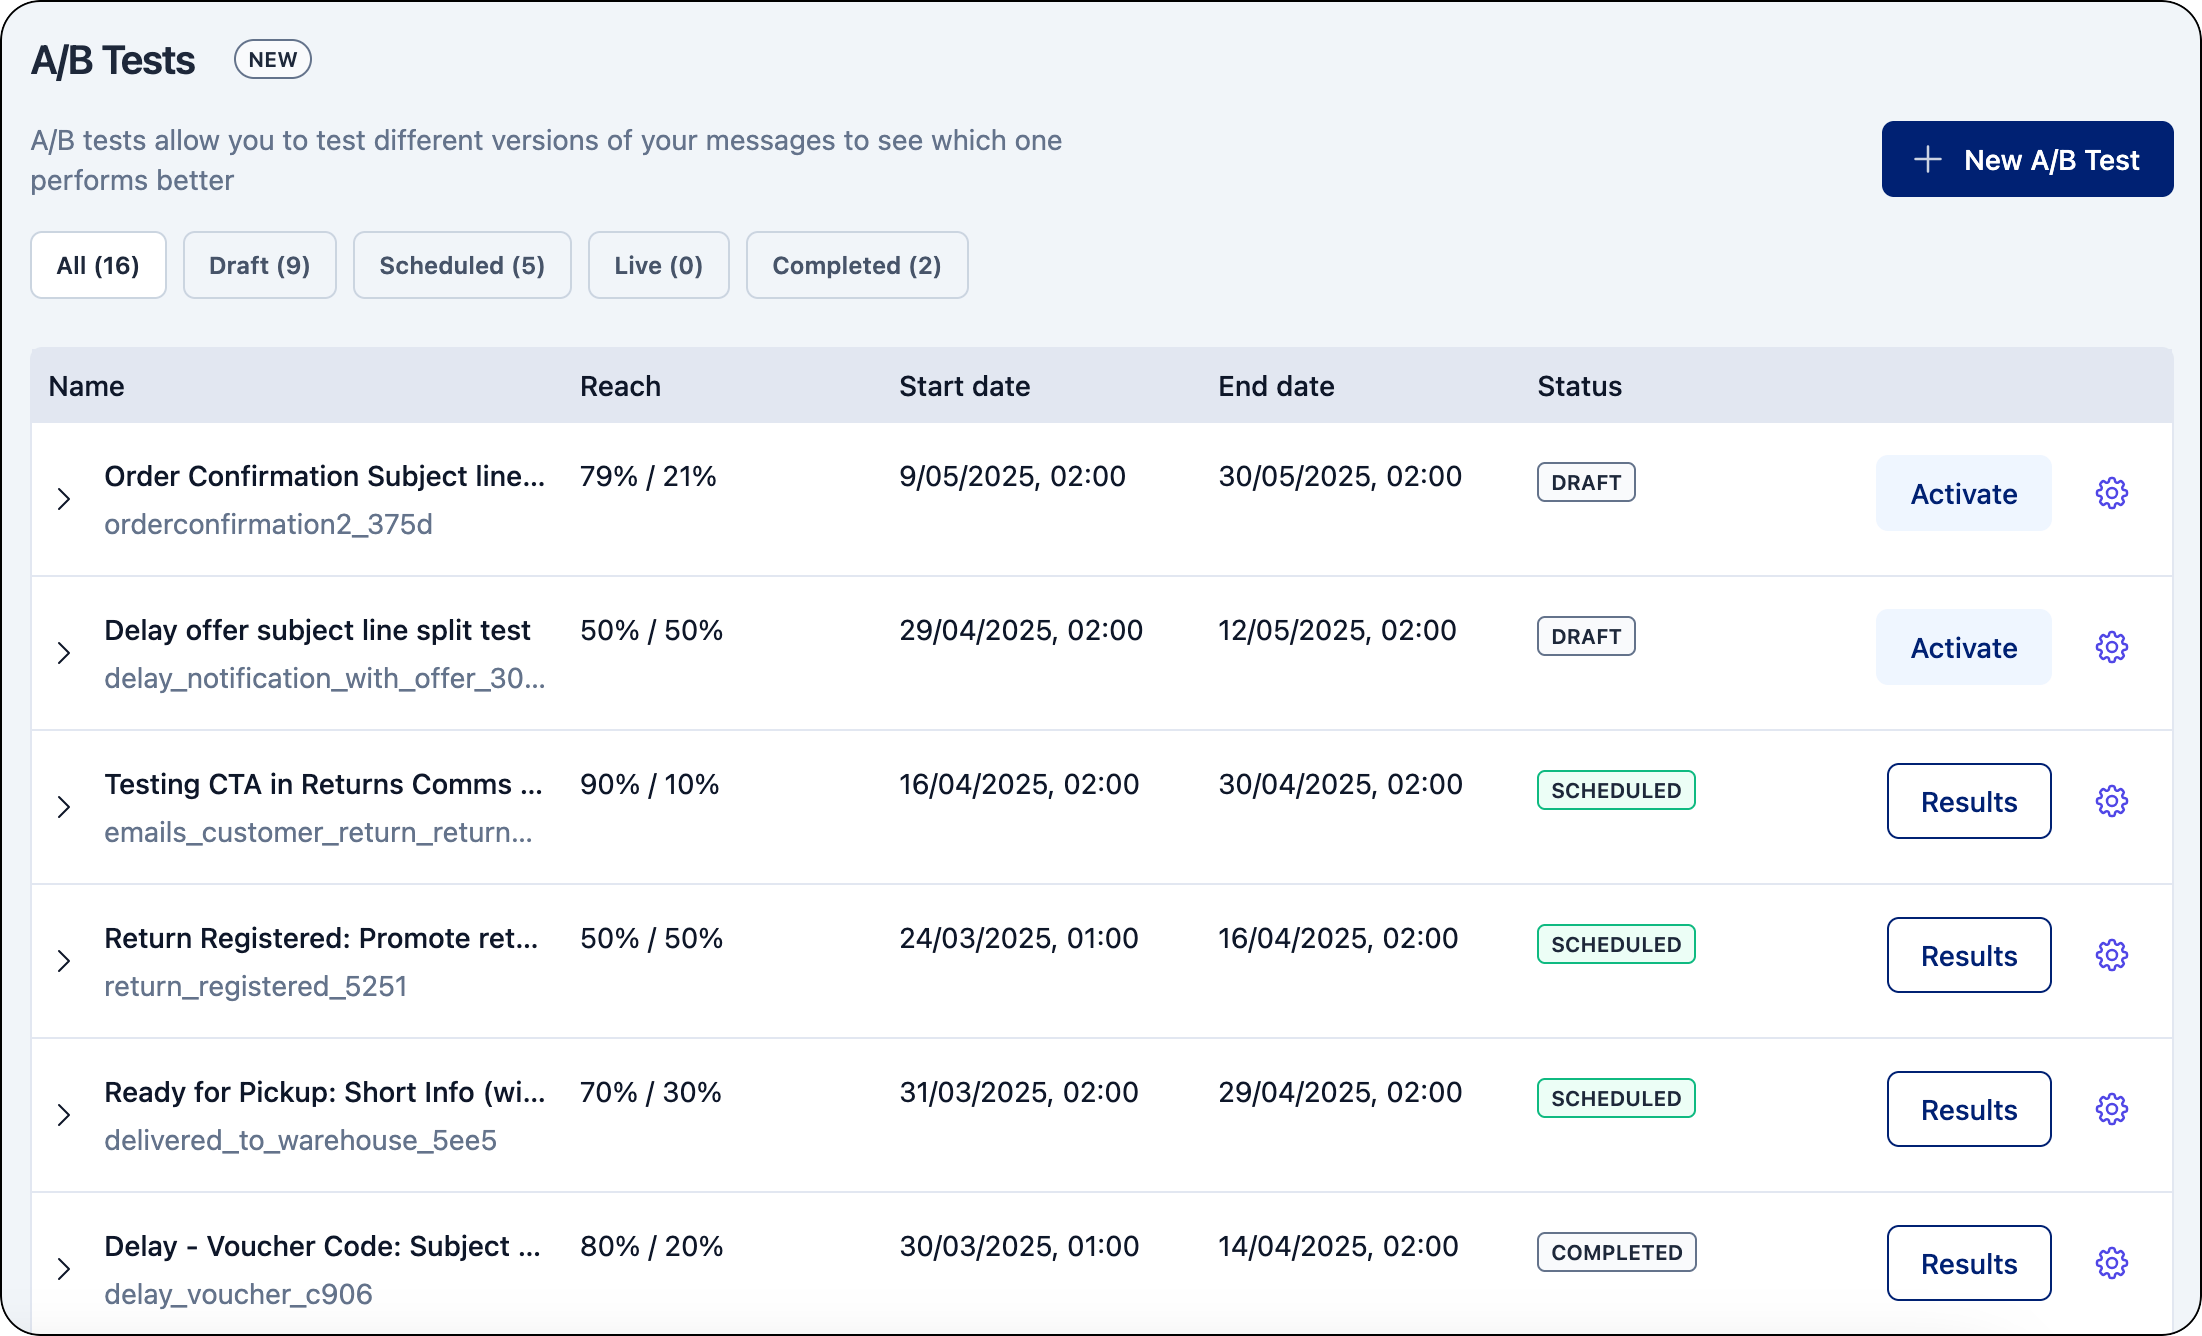Switch to the Draft (9) filter tab

point(259,265)
